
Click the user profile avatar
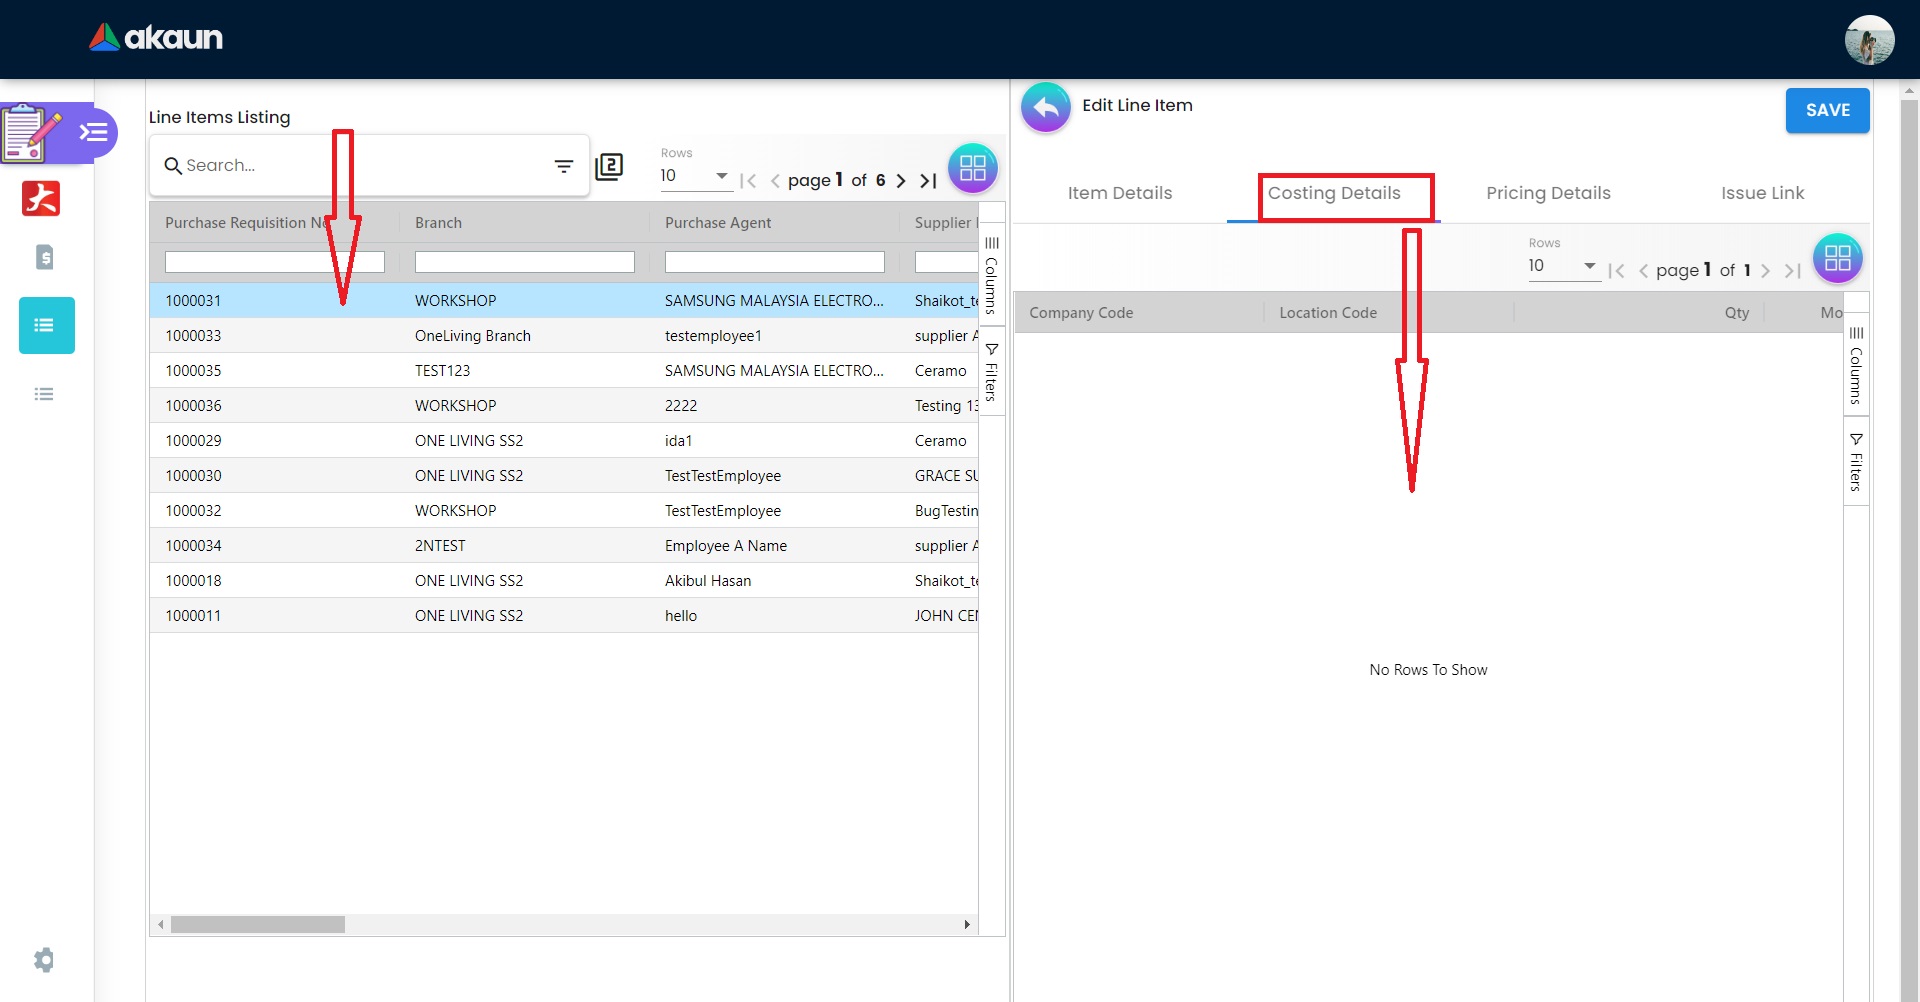(x=1868, y=40)
